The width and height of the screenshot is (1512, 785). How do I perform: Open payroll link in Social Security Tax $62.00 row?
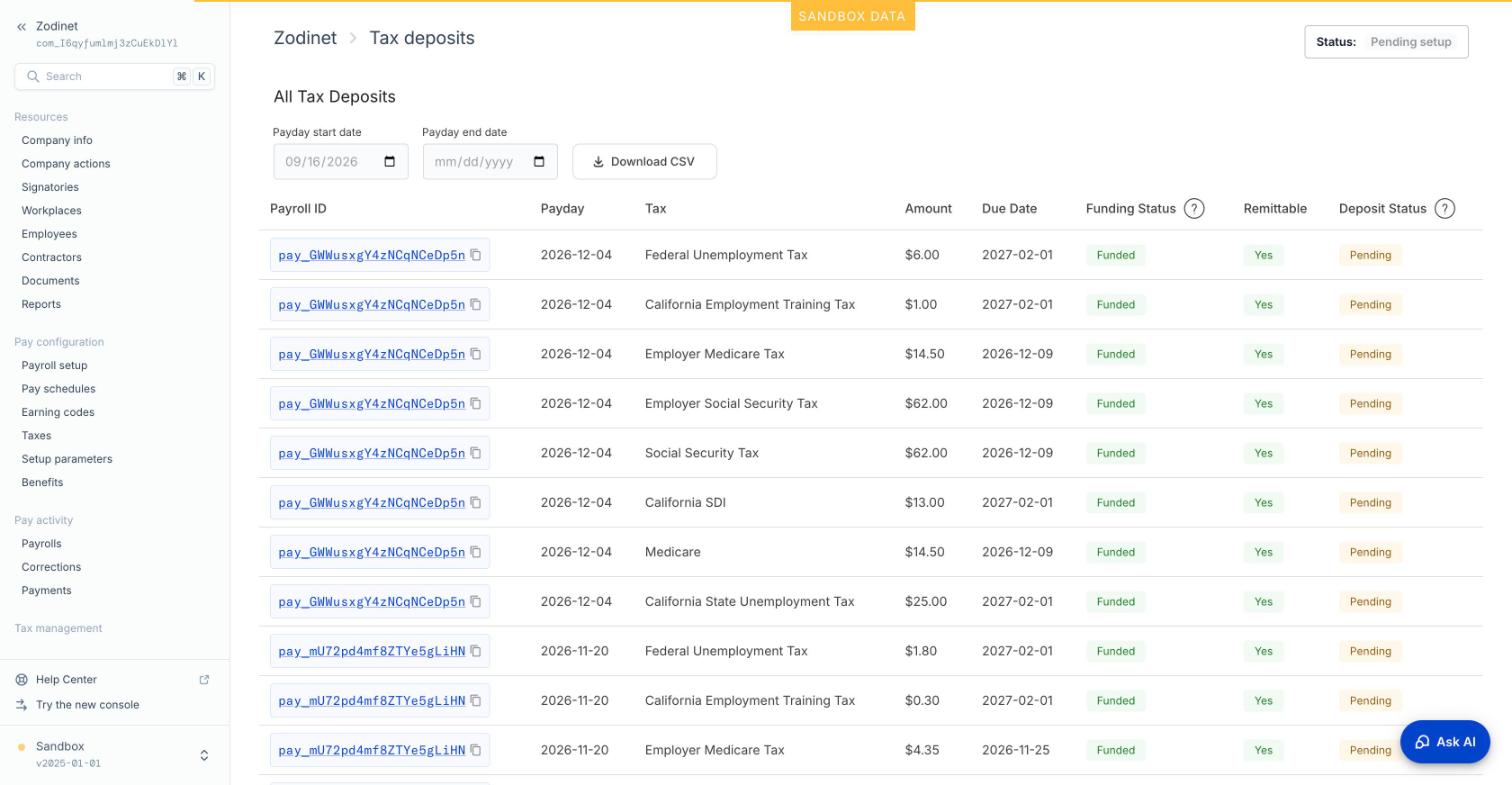coord(372,453)
